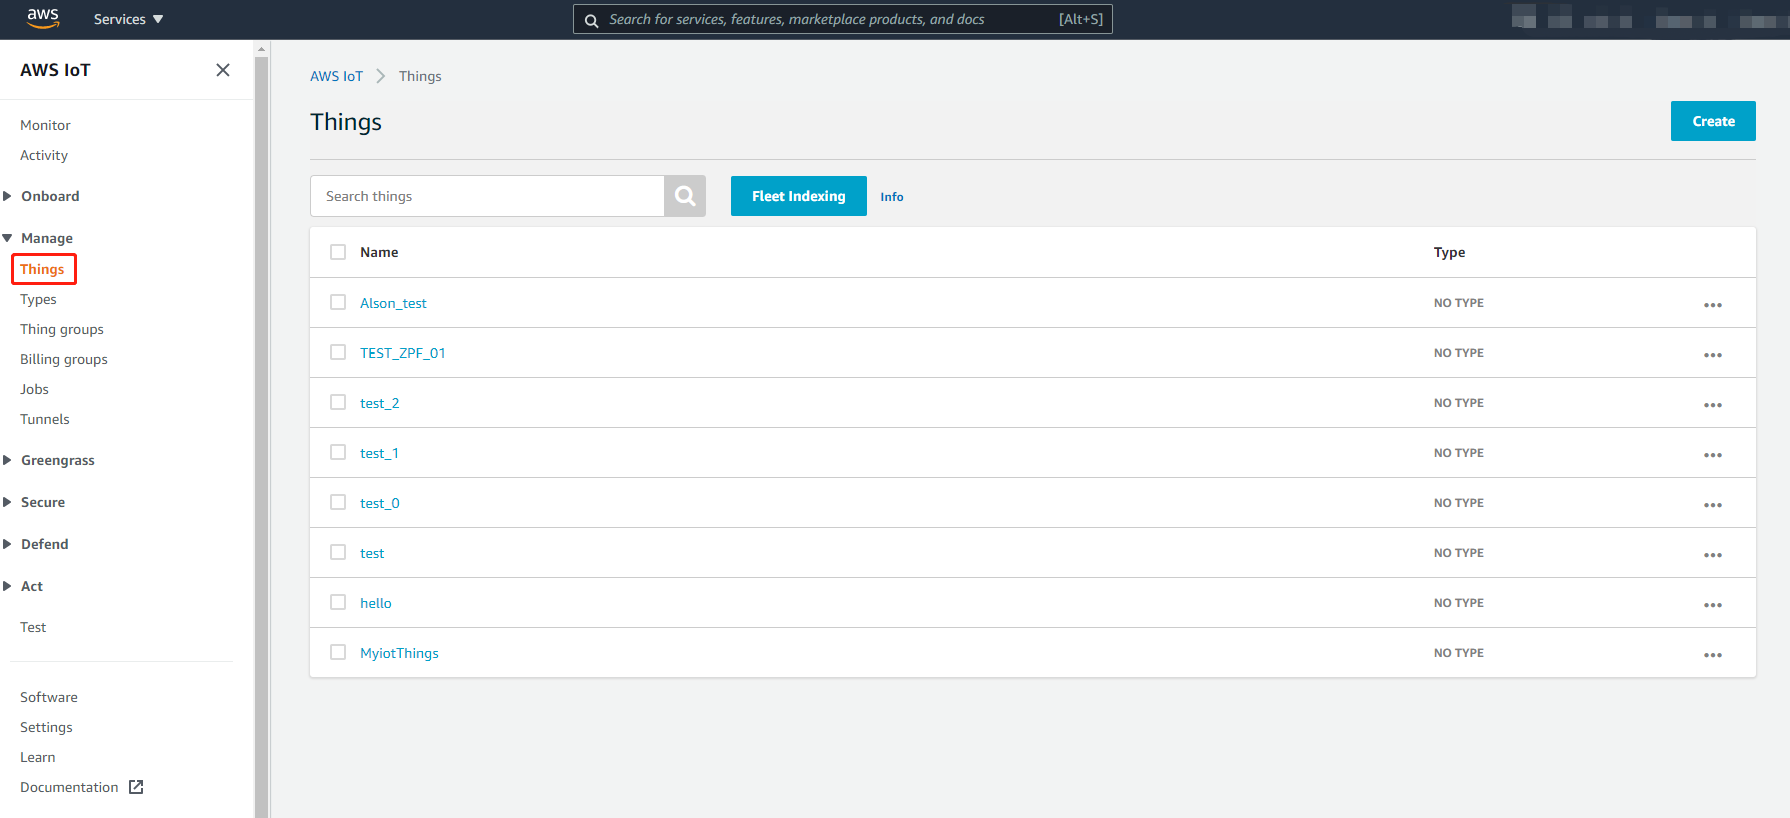Click the Type column header
Image resolution: width=1790 pixels, height=818 pixels.
[1449, 252]
